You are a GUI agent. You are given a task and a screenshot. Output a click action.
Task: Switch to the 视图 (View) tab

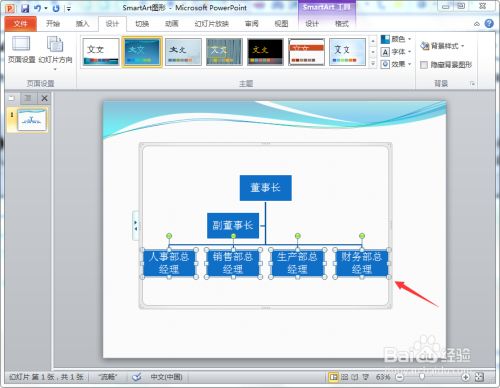(x=281, y=24)
